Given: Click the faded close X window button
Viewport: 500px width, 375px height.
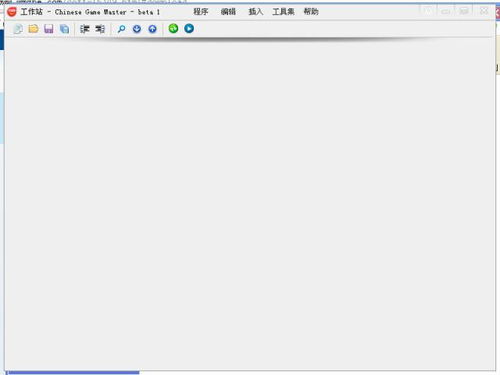Looking at the screenshot, I should pos(484,11).
